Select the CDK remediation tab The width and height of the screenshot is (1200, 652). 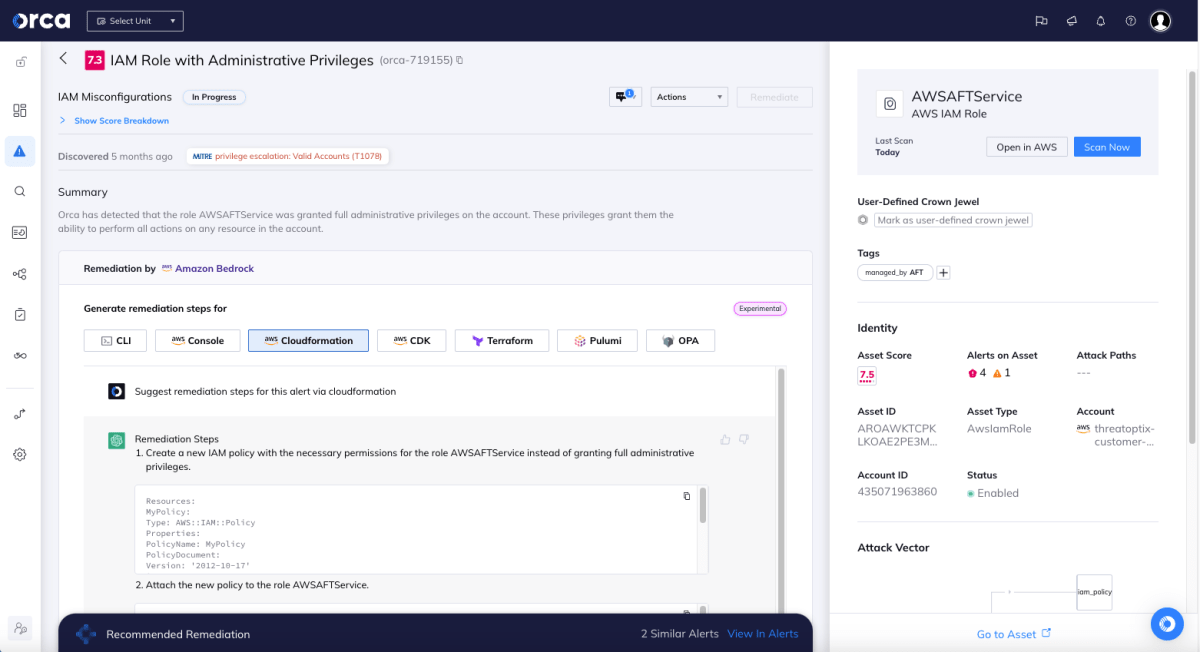pyautogui.click(x=411, y=341)
